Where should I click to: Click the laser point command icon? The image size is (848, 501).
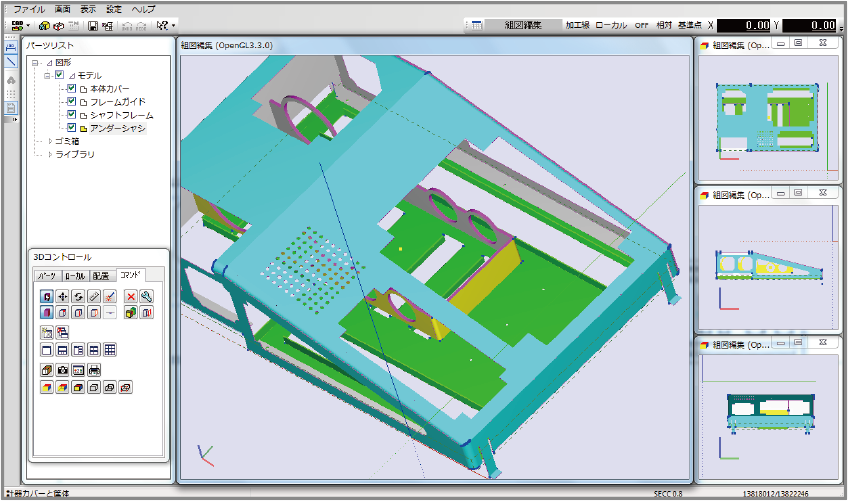[x=110, y=296]
